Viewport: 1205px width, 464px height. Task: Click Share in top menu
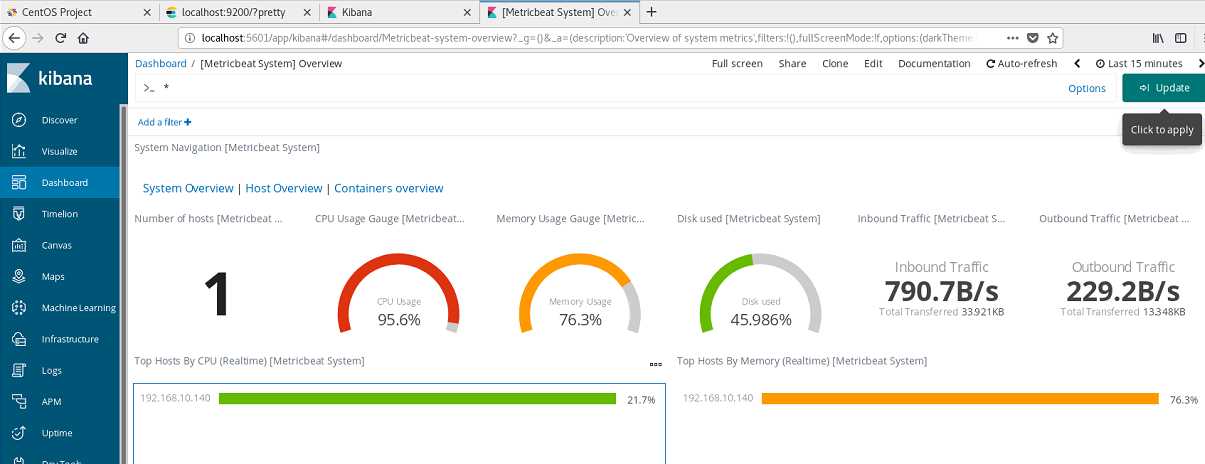click(x=792, y=63)
